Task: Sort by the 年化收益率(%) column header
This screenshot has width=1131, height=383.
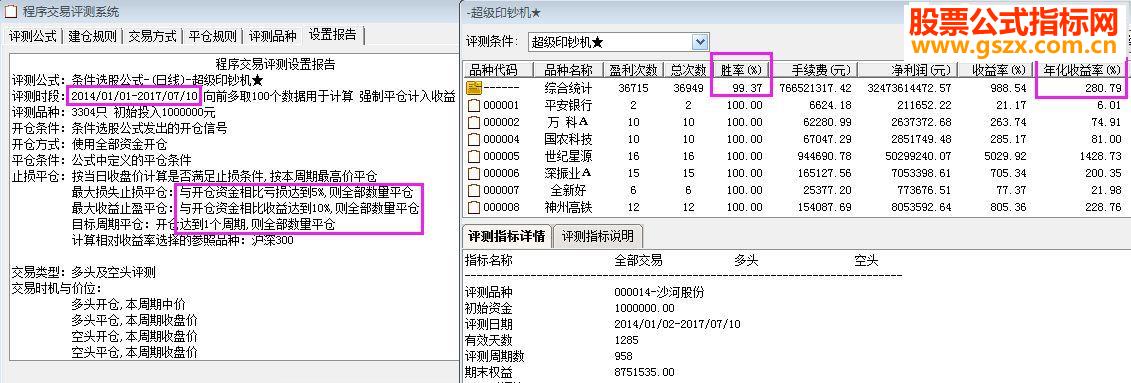Action: [x=1081, y=70]
